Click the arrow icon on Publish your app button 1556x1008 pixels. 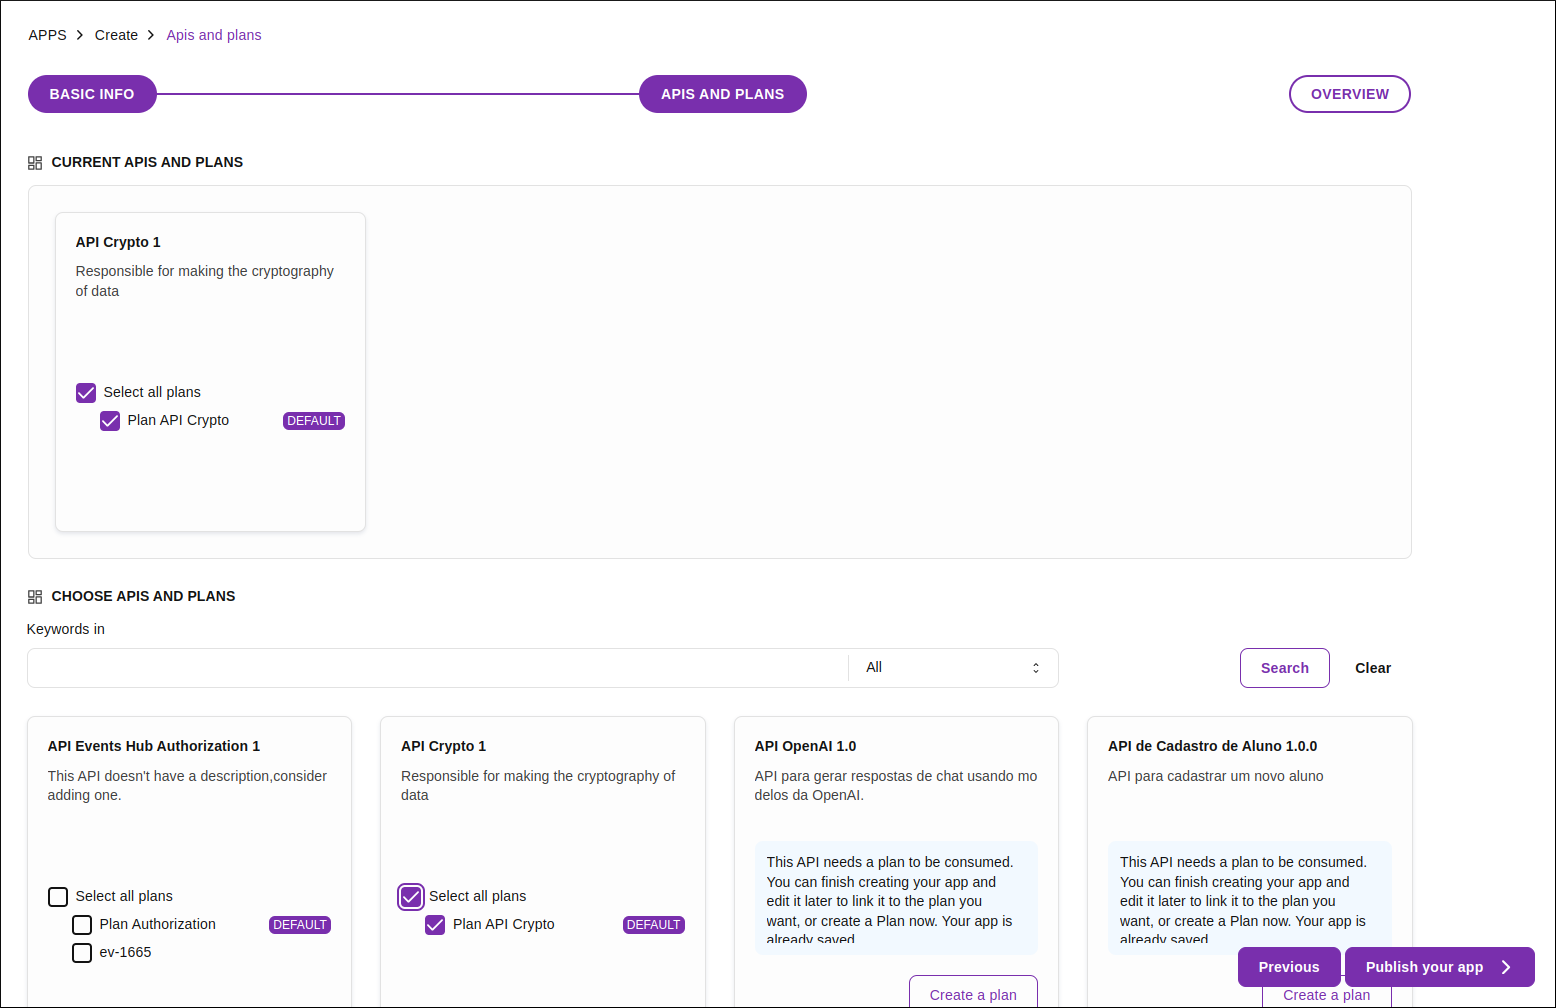1506,967
